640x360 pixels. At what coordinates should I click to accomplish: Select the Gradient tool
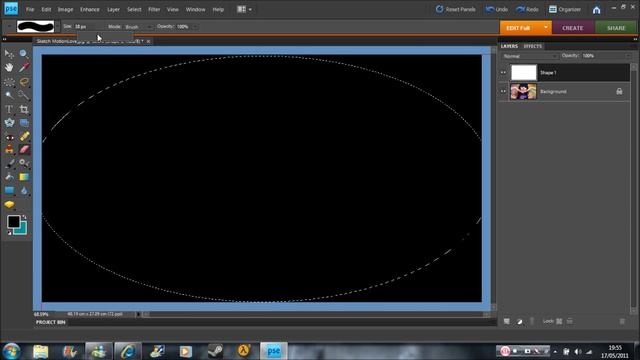24,177
